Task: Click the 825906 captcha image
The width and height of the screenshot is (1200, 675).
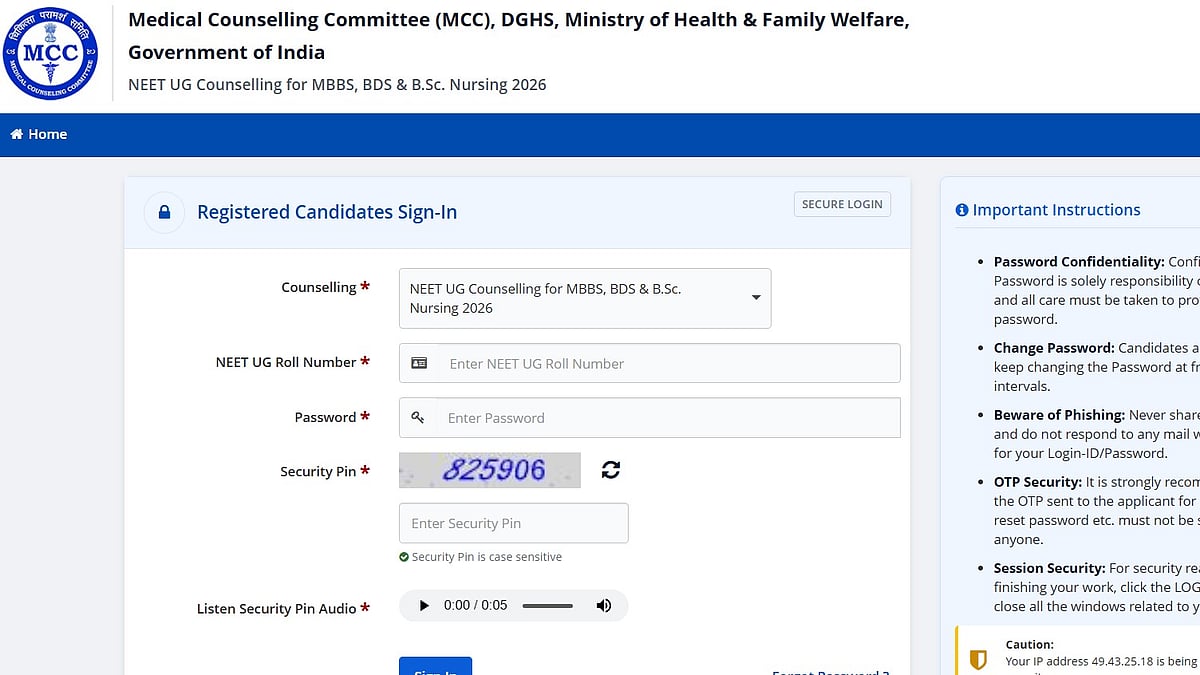Action: coord(490,470)
